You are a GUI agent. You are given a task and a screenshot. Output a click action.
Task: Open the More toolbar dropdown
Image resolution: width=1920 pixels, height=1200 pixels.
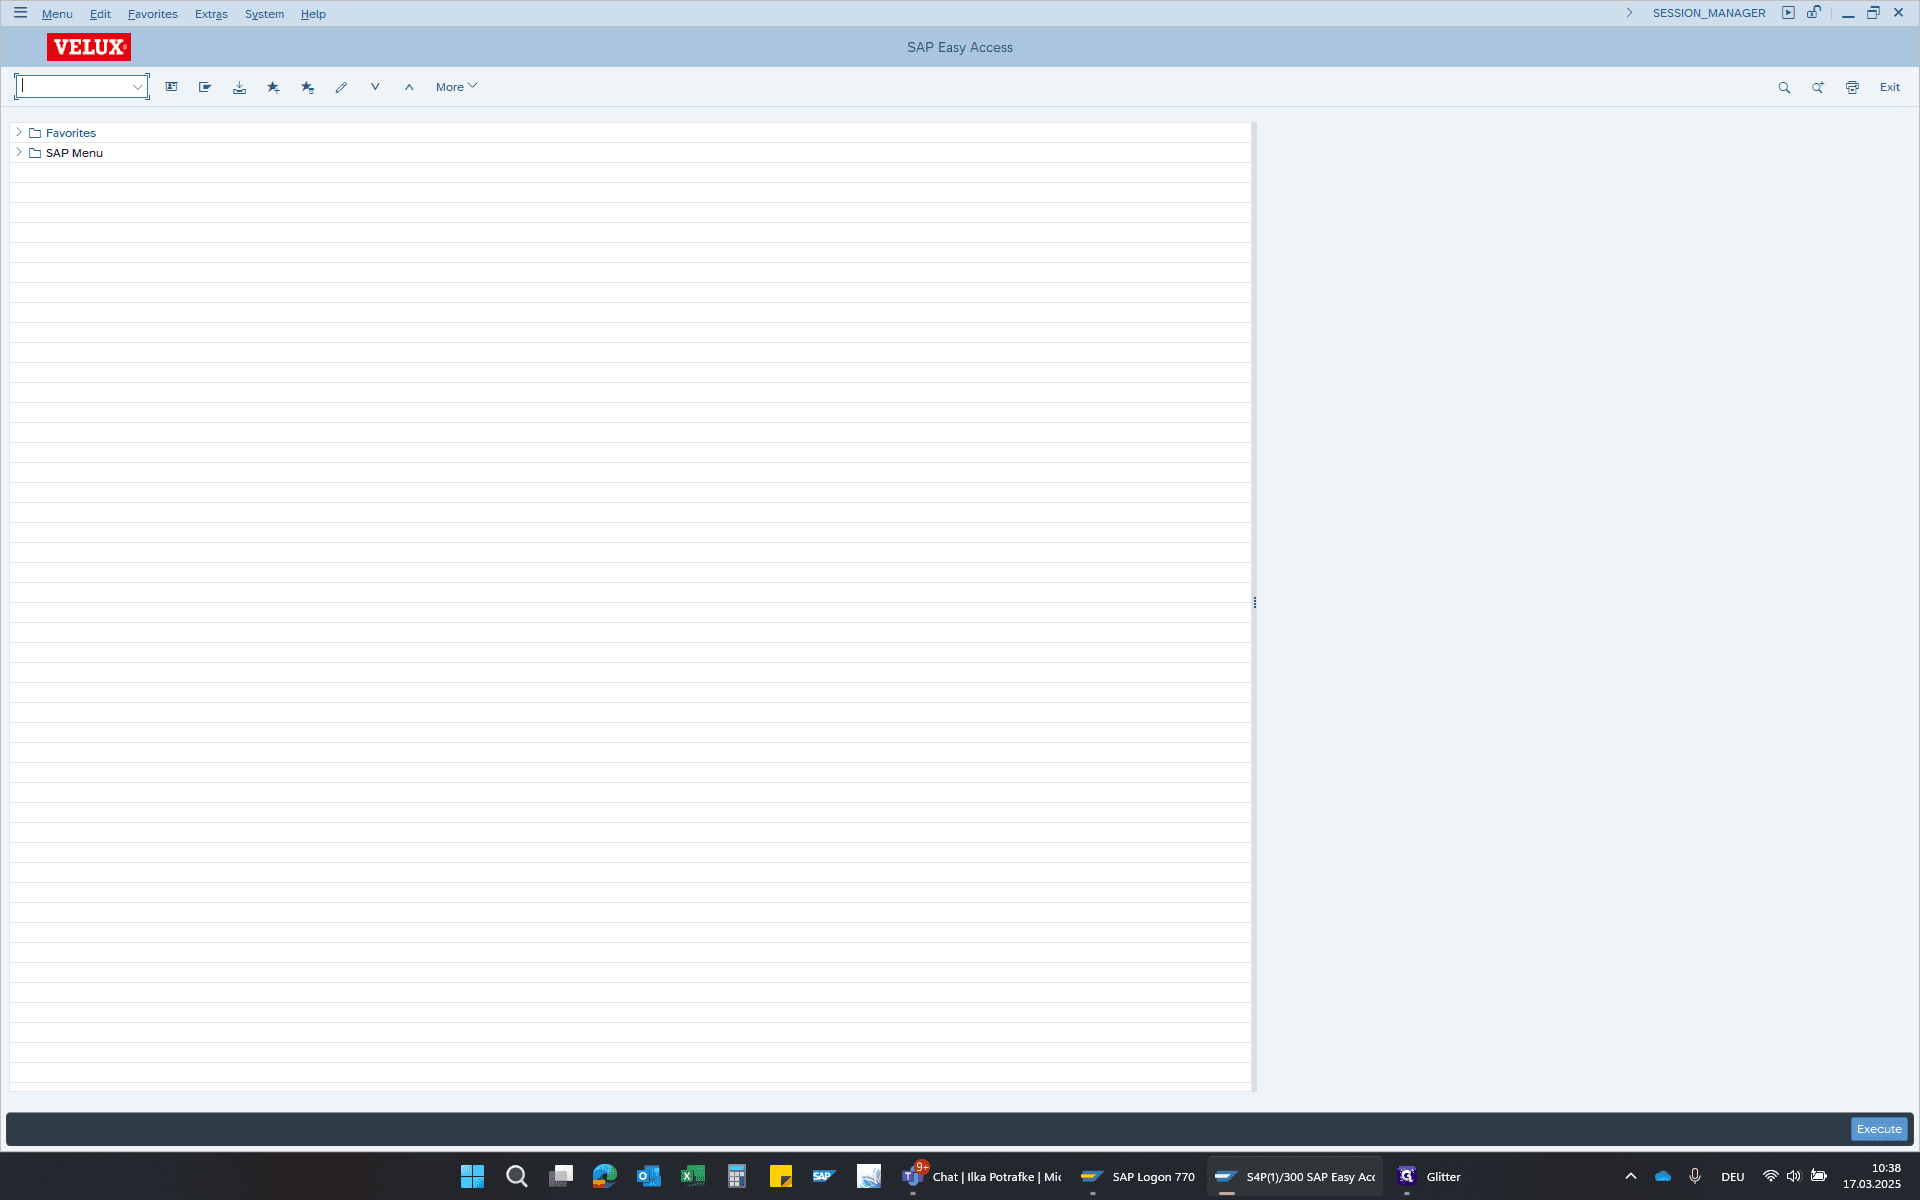click(x=456, y=87)
